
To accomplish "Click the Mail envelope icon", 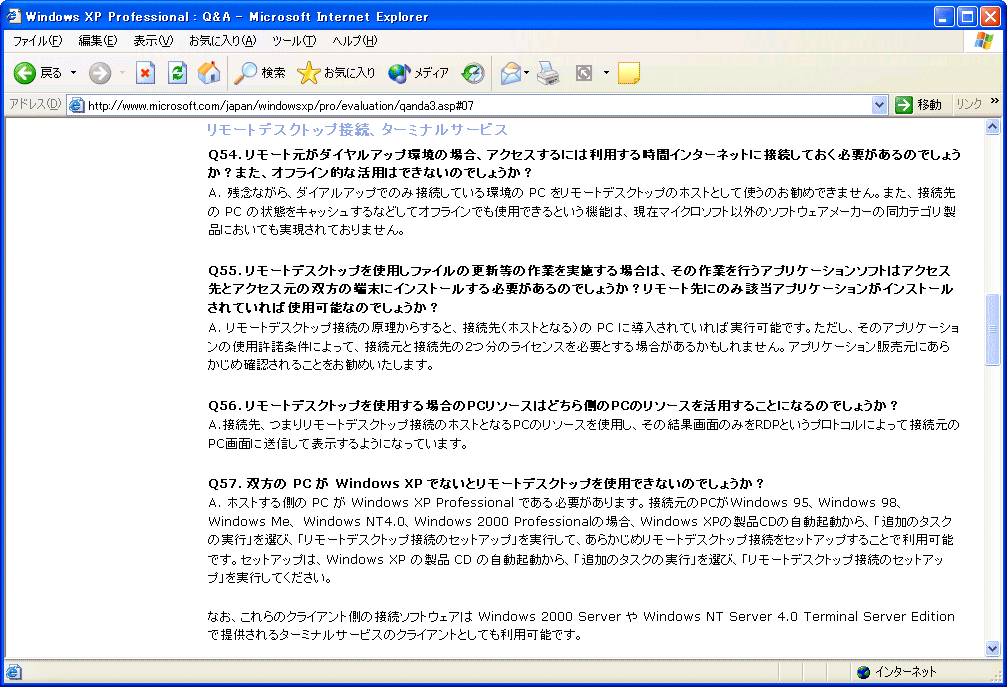I will [x=511, y=73].
